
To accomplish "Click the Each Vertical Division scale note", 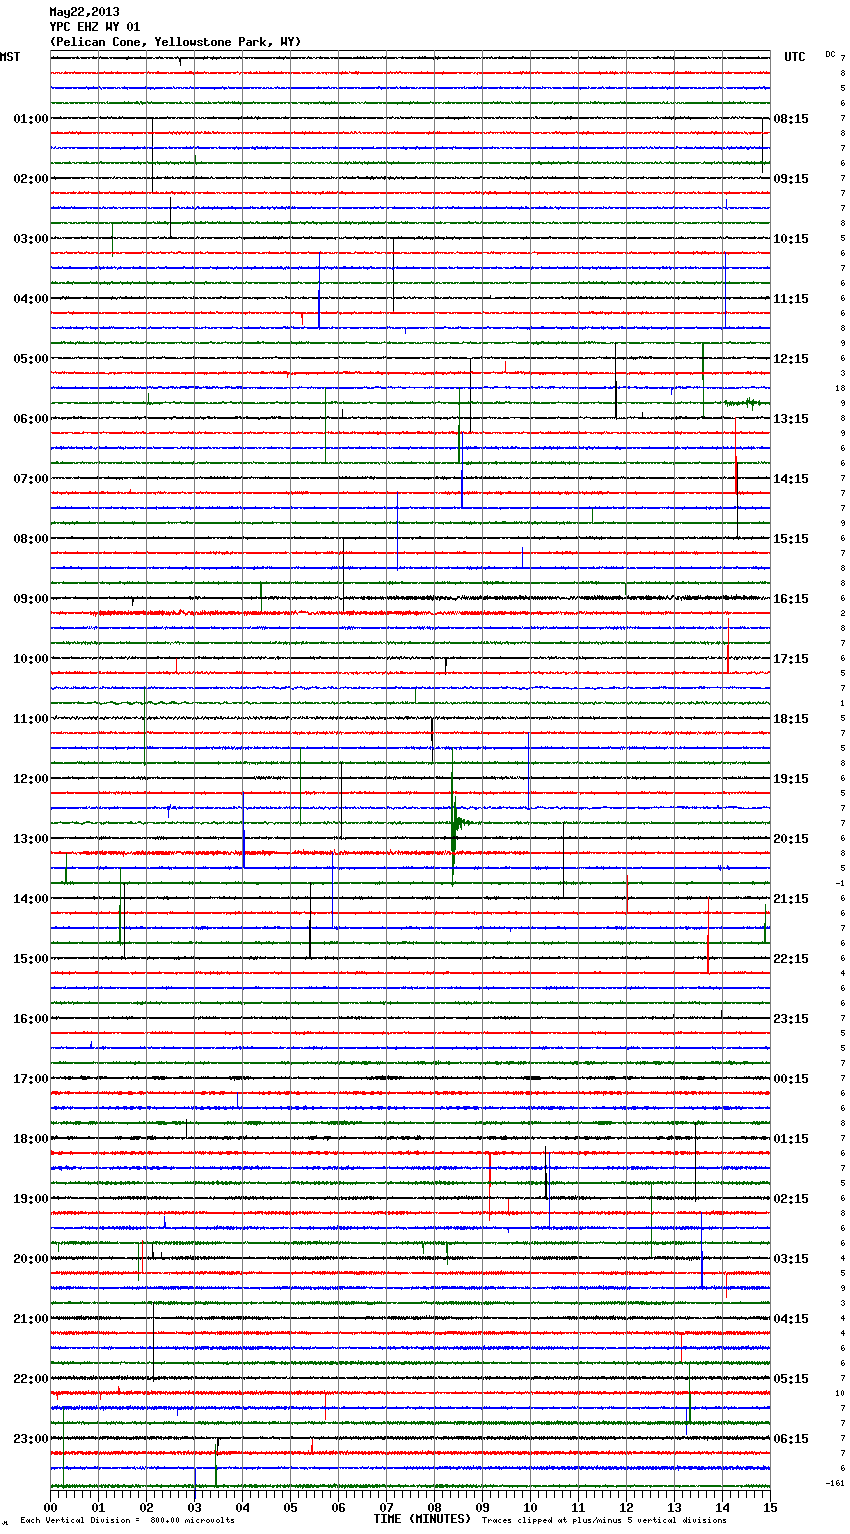I will pyautogui.click(x=127, y=1520).
